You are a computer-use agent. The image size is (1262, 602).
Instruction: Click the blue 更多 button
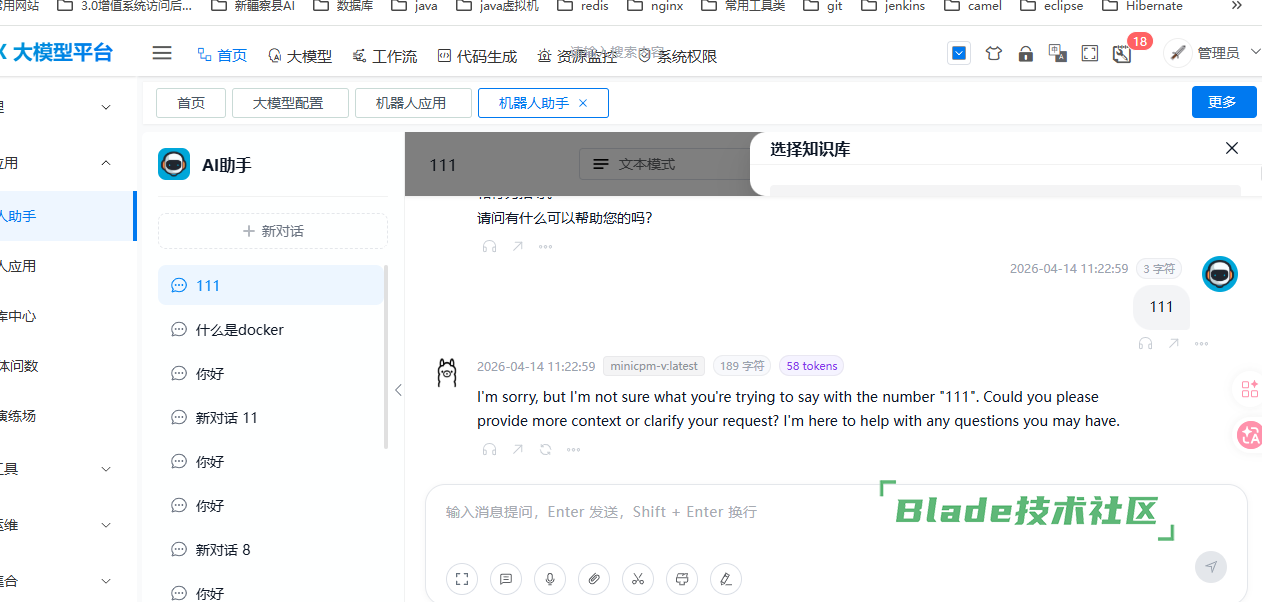coord(1223,102)
